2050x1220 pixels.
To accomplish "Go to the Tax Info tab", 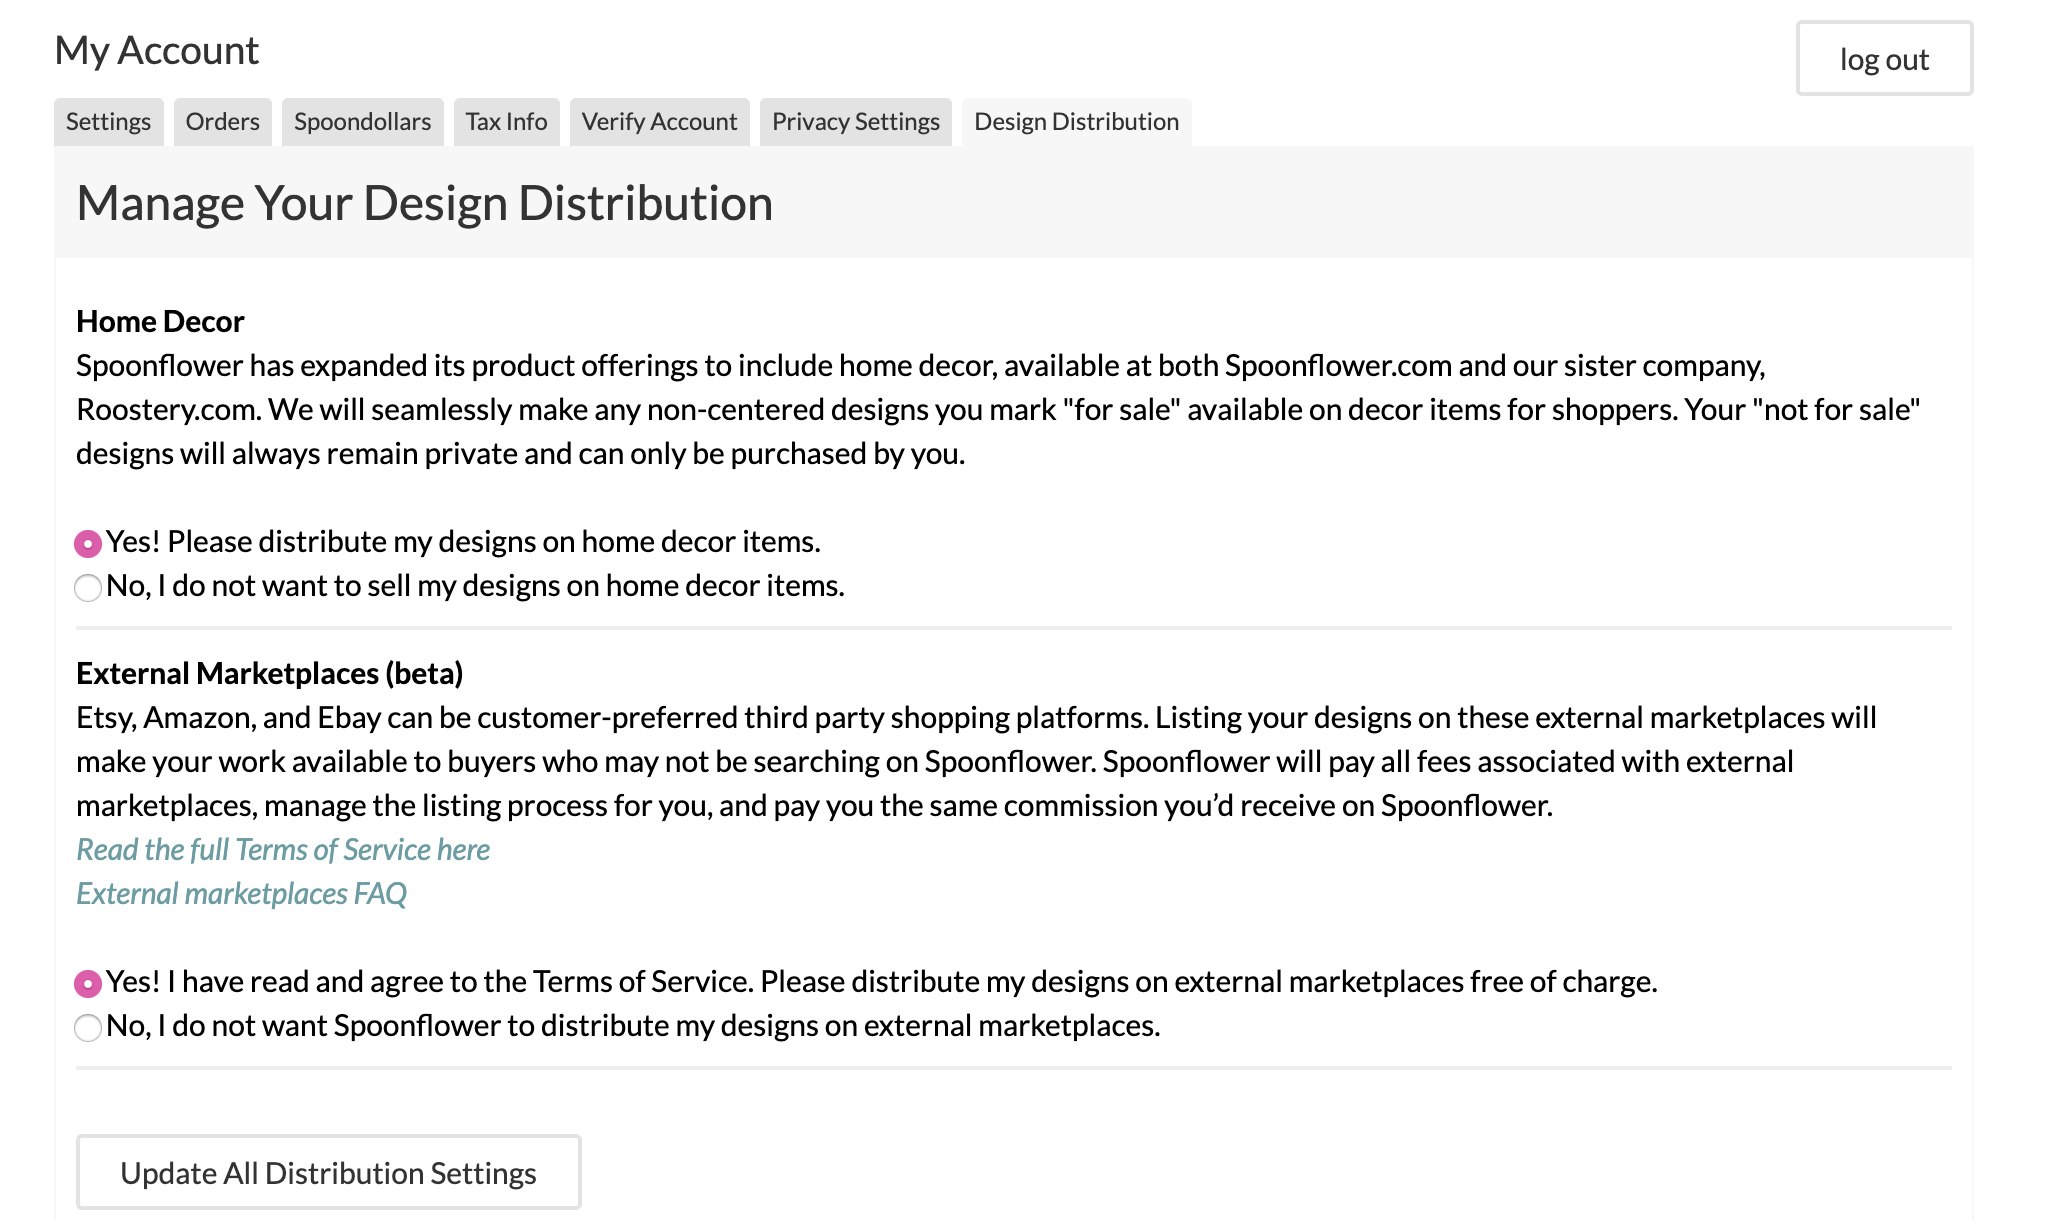I will [x=506, y=122].
